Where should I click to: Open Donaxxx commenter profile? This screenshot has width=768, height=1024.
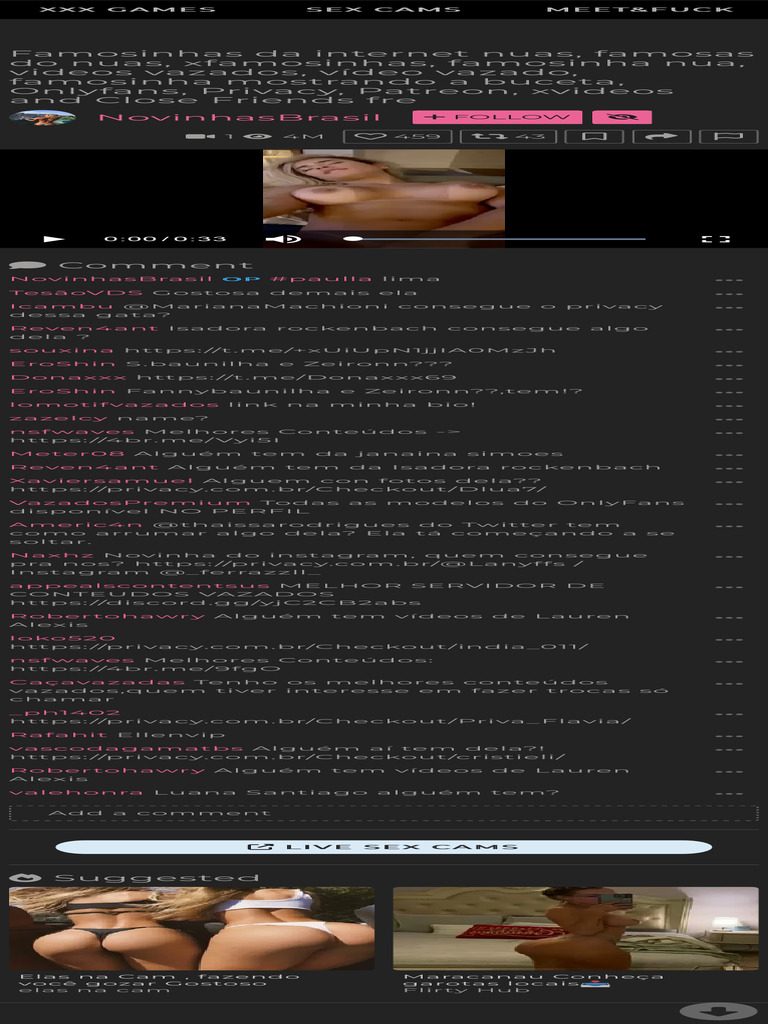click(x=69, y=377)
